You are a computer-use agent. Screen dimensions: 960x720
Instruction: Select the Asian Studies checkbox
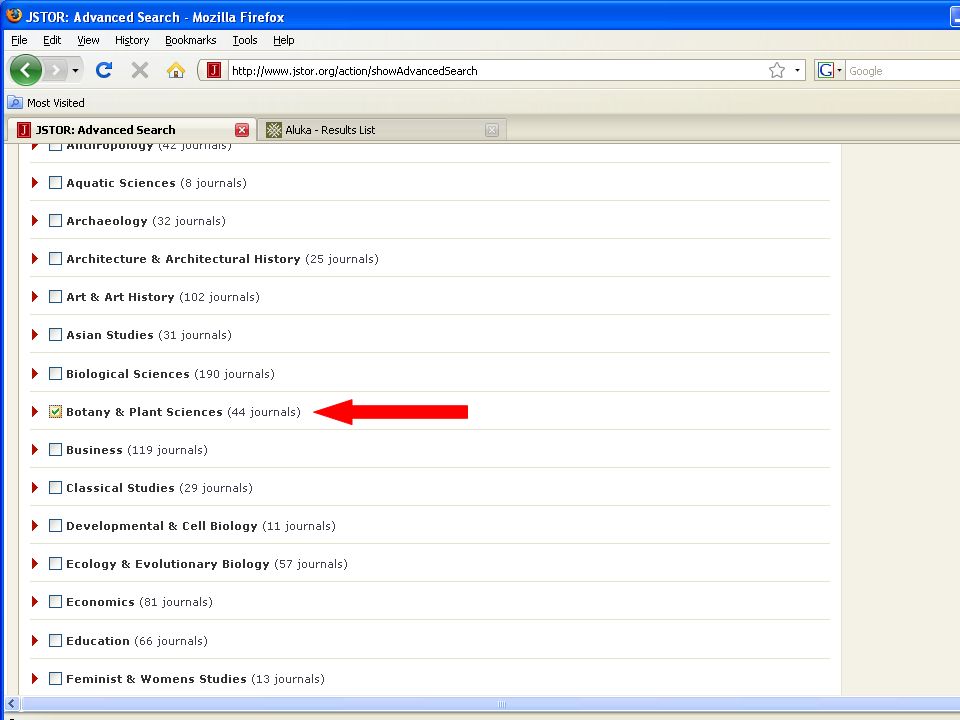[55, 334]
